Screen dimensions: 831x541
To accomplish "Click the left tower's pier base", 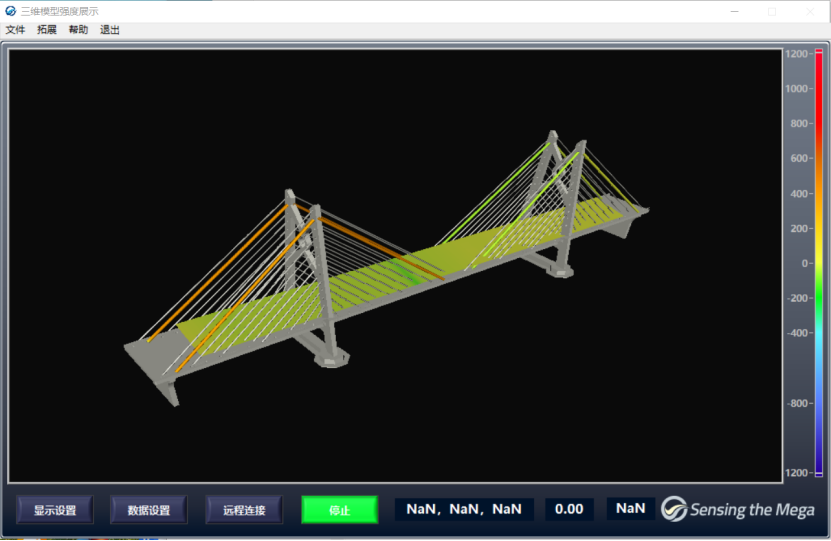I will pos(330,355).
